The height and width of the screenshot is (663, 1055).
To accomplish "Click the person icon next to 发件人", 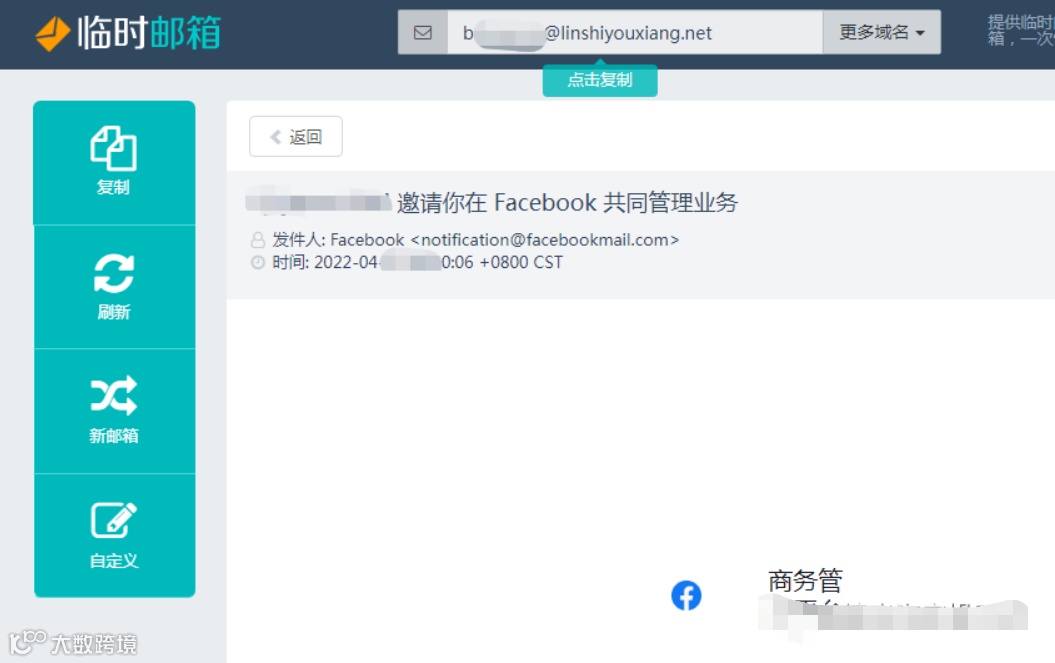I will pyautogui.click(x=258, y=240).
